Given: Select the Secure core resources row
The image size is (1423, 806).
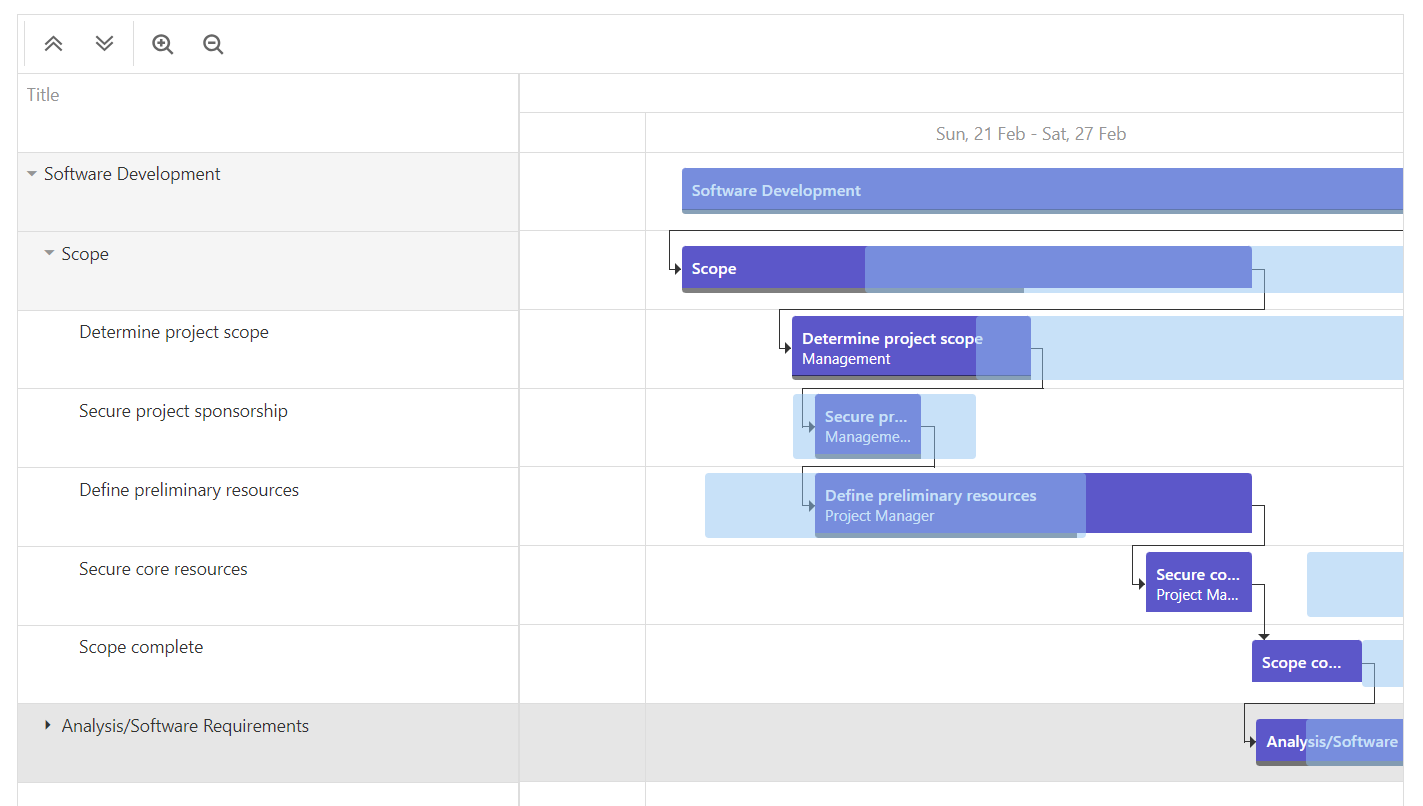Looking at the screenshot, I should pos(163,570).
